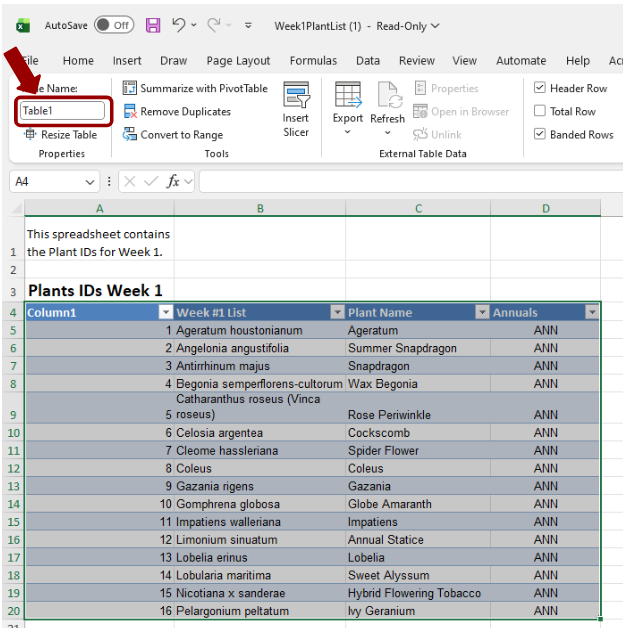Viewport: 623px width, 628px height.
Task: Click the cell 'Gomphrena globosa'
Action: pos(260,504)
